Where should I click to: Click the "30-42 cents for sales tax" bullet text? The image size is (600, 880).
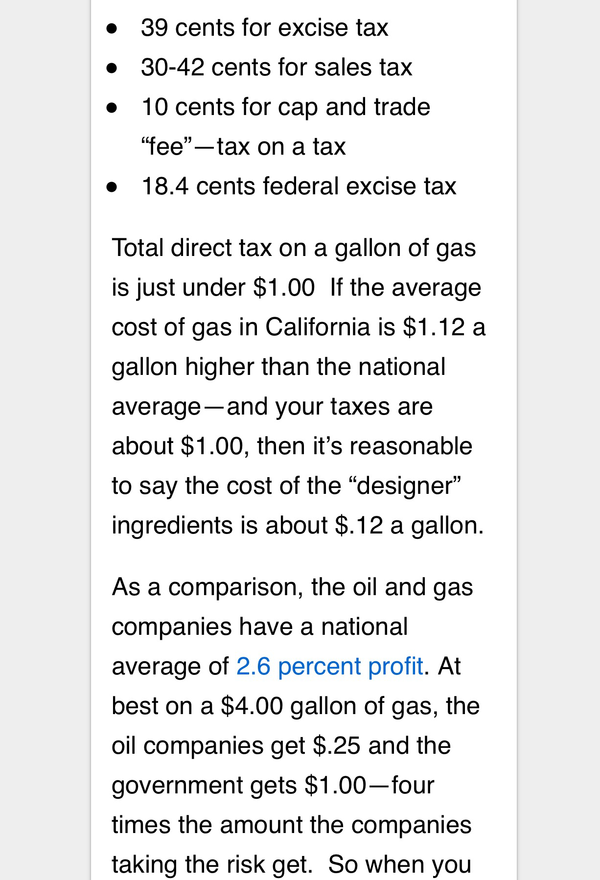coord(276,67)
